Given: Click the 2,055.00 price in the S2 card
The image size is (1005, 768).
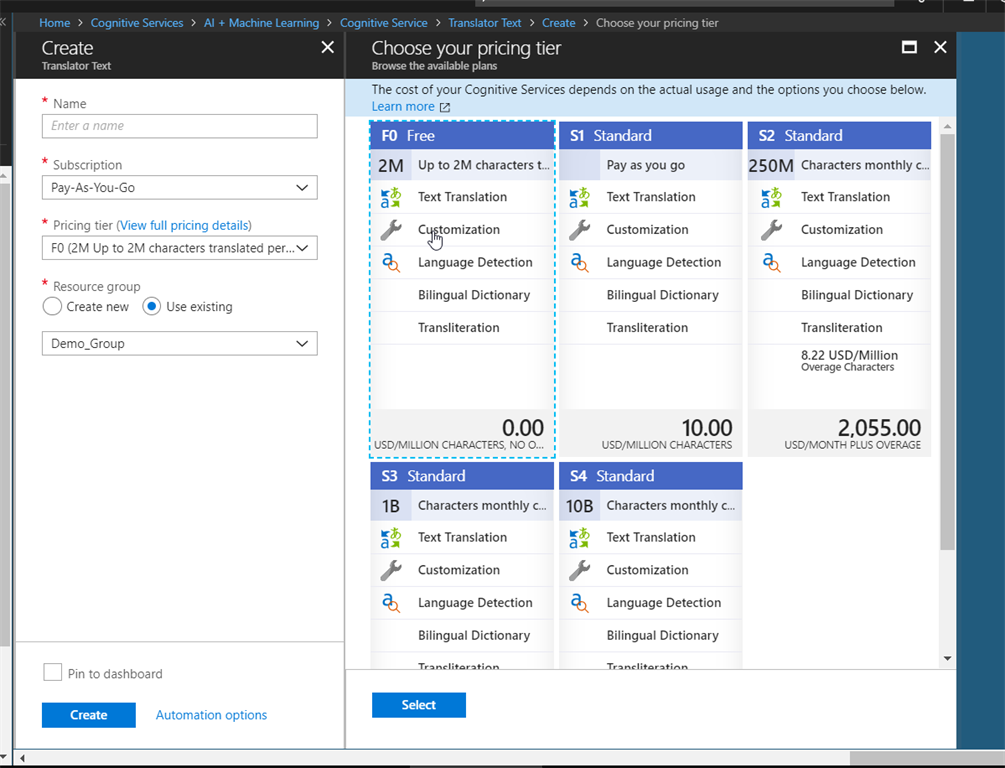Looking at the screenshot, I should (x=879, y=428).
